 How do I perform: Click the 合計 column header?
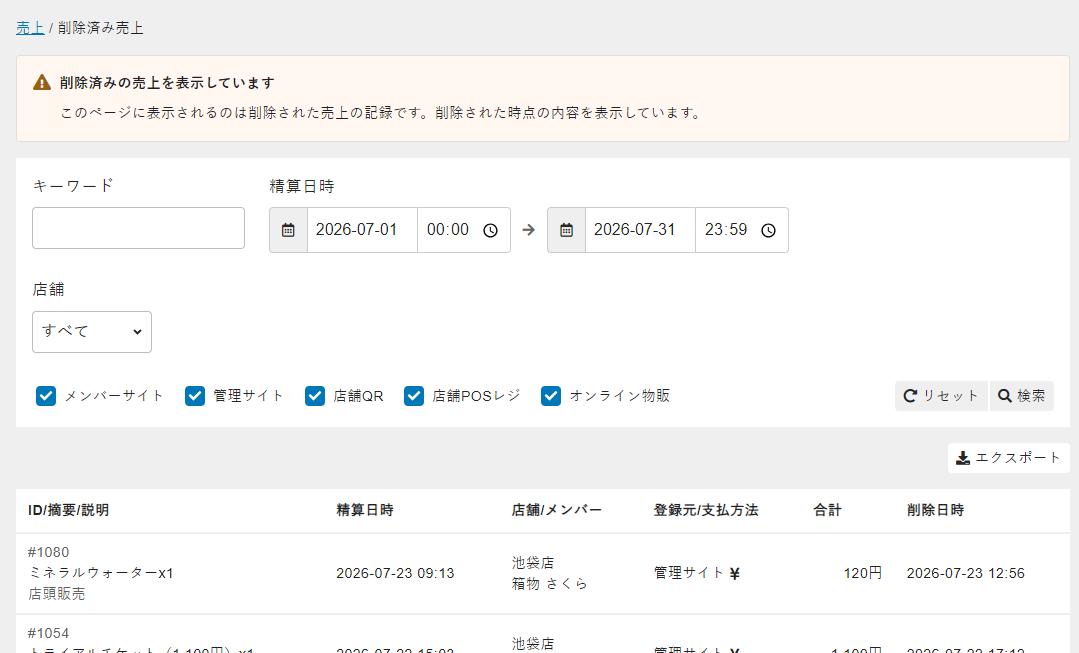(827, 510)
